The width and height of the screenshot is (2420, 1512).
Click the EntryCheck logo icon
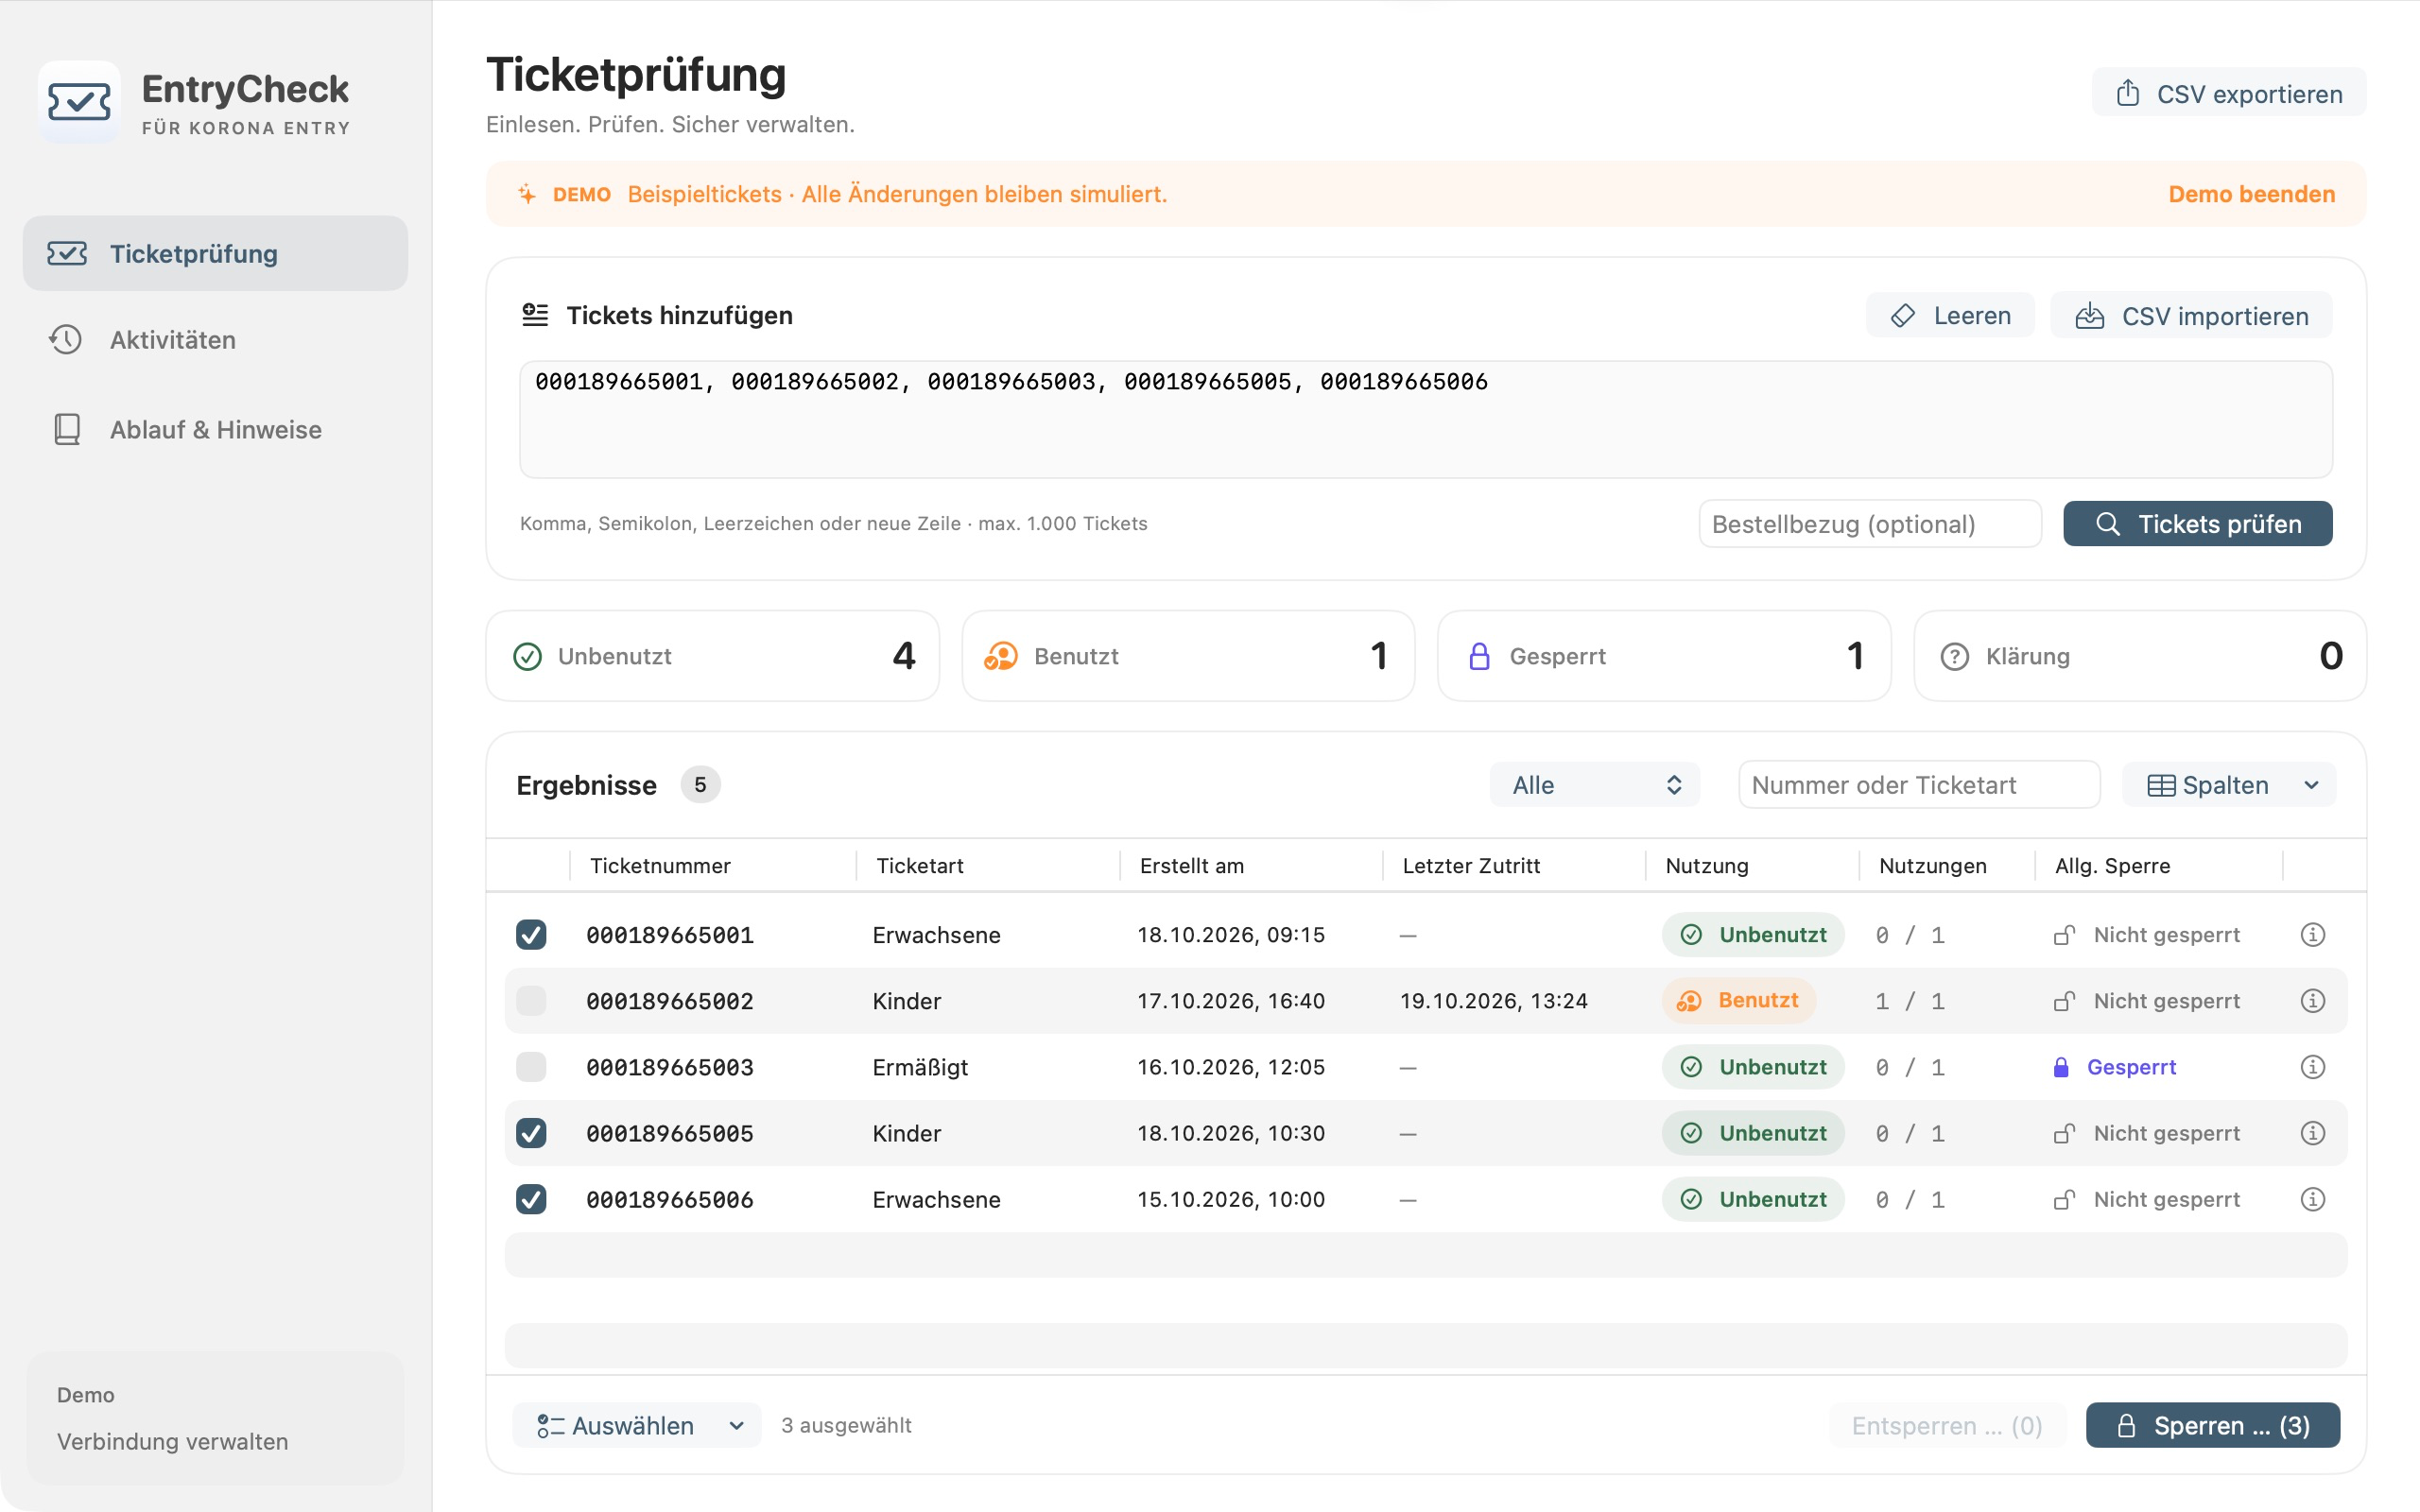pos(79,102)
